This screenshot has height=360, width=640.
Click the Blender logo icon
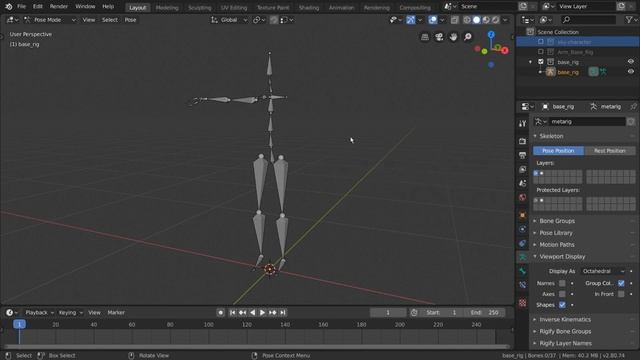9,7
